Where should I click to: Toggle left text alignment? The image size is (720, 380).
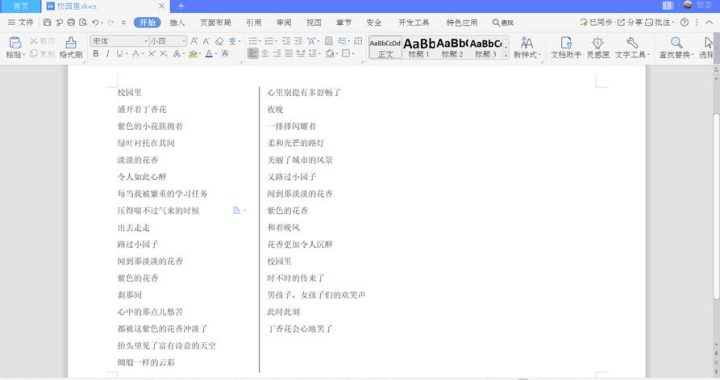point(253,54)
